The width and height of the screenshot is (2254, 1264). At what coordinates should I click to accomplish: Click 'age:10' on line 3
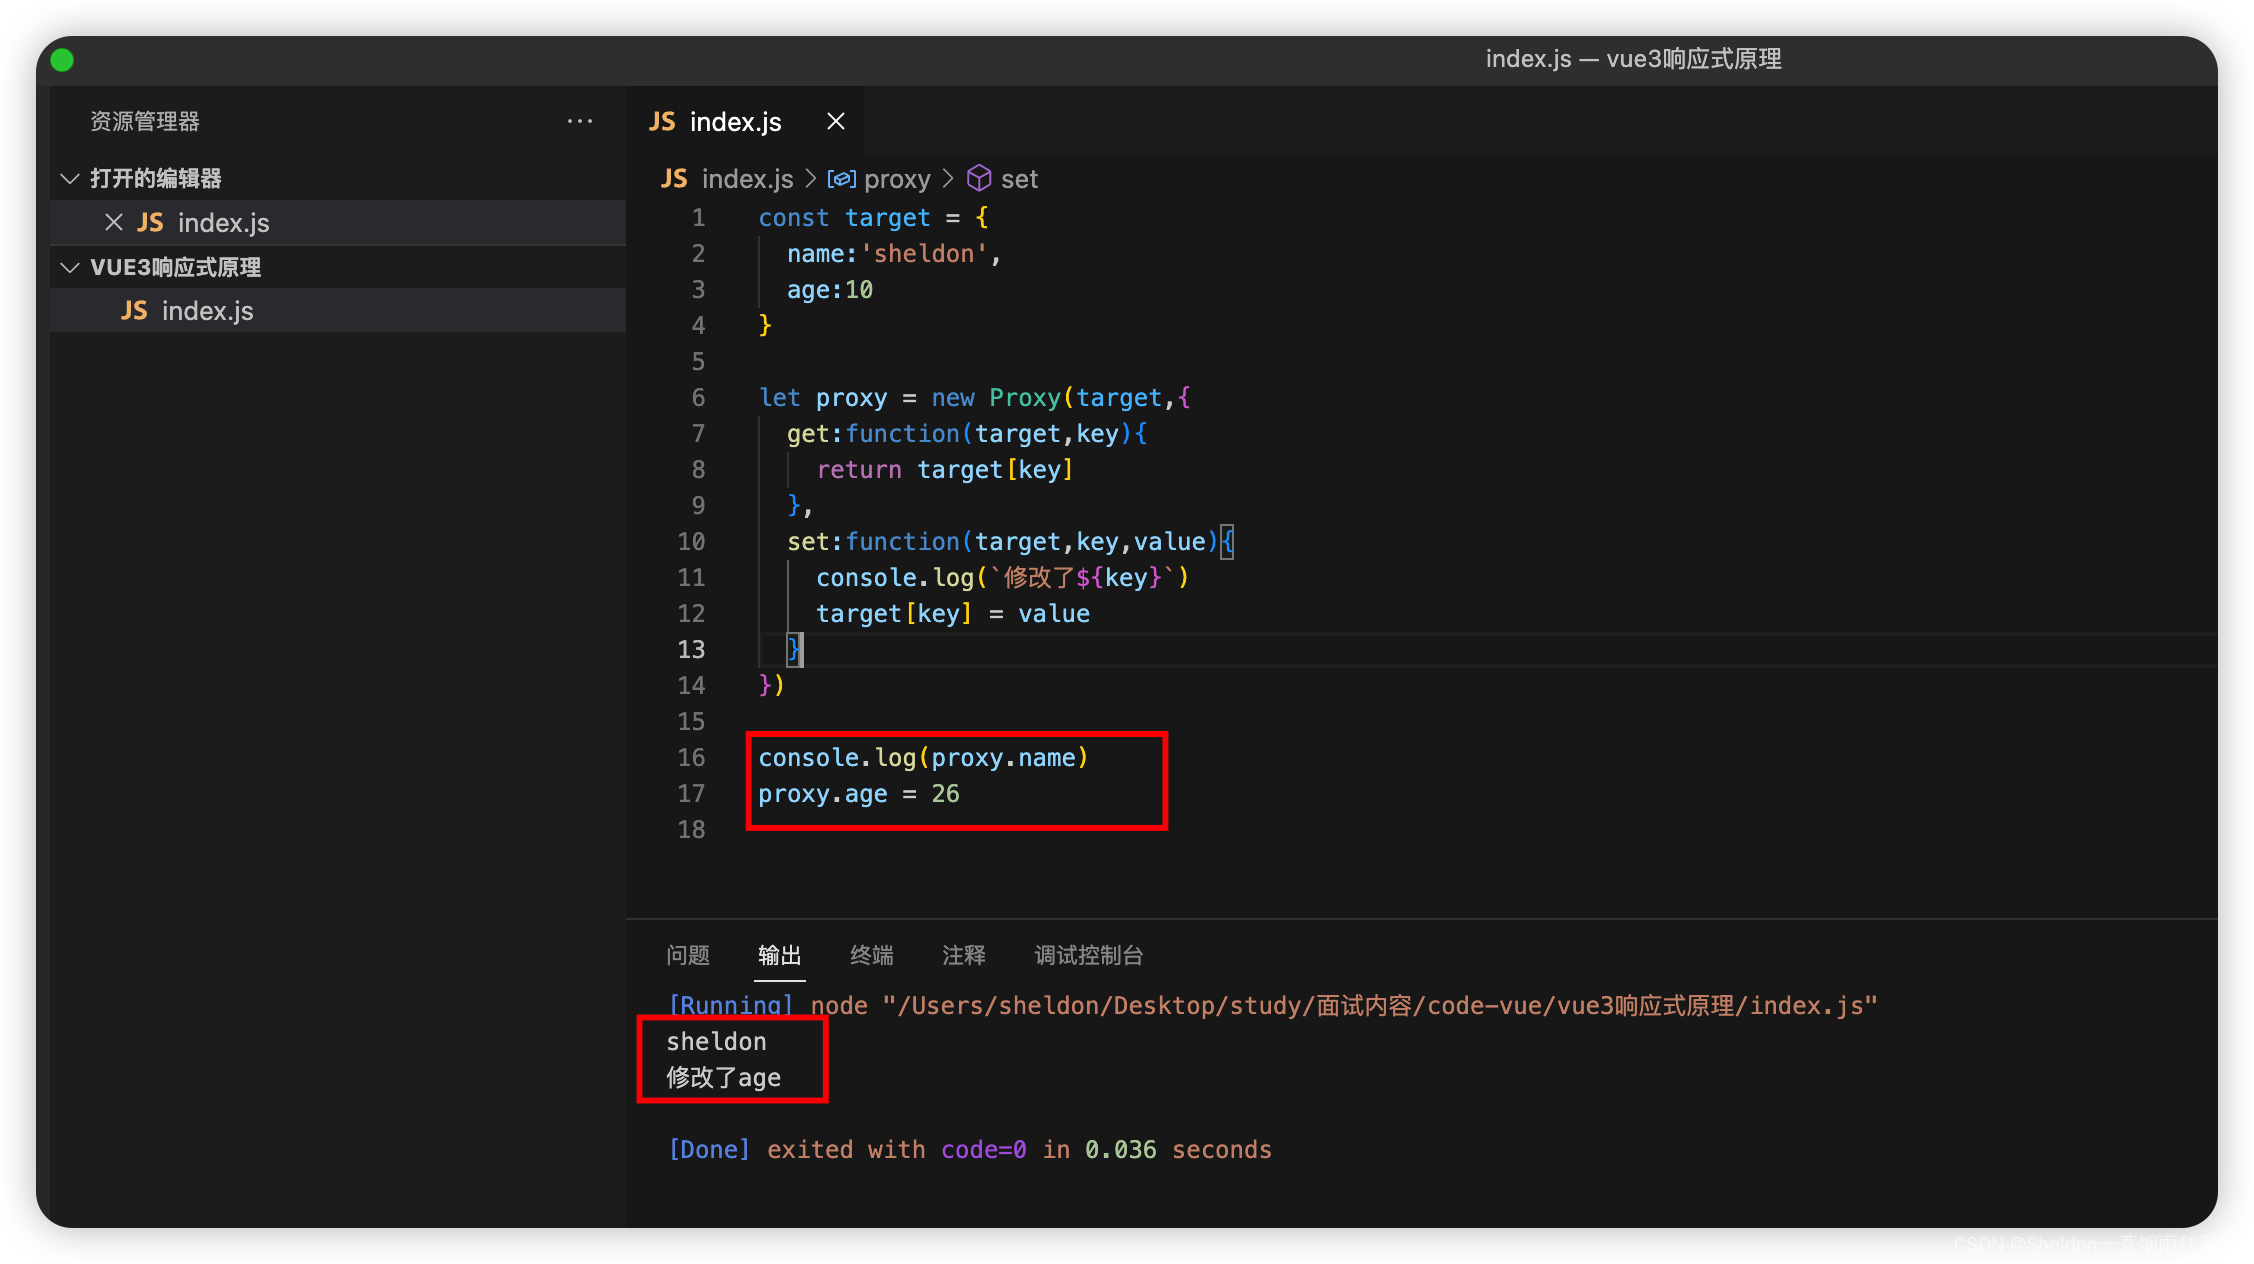(x=830, y=290)
